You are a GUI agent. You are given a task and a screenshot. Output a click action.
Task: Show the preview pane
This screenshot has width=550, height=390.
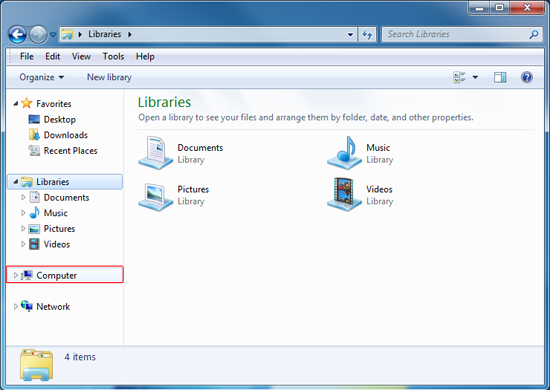[x=500, y=77]
